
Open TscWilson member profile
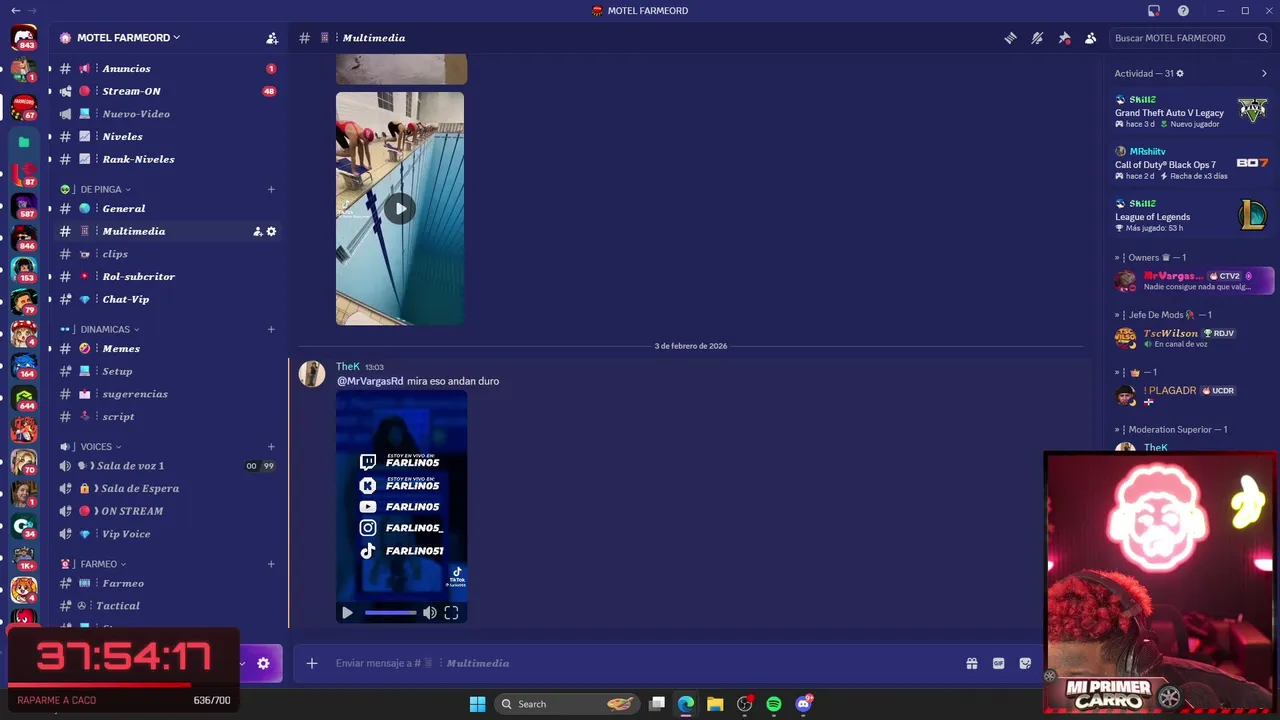1170,333
